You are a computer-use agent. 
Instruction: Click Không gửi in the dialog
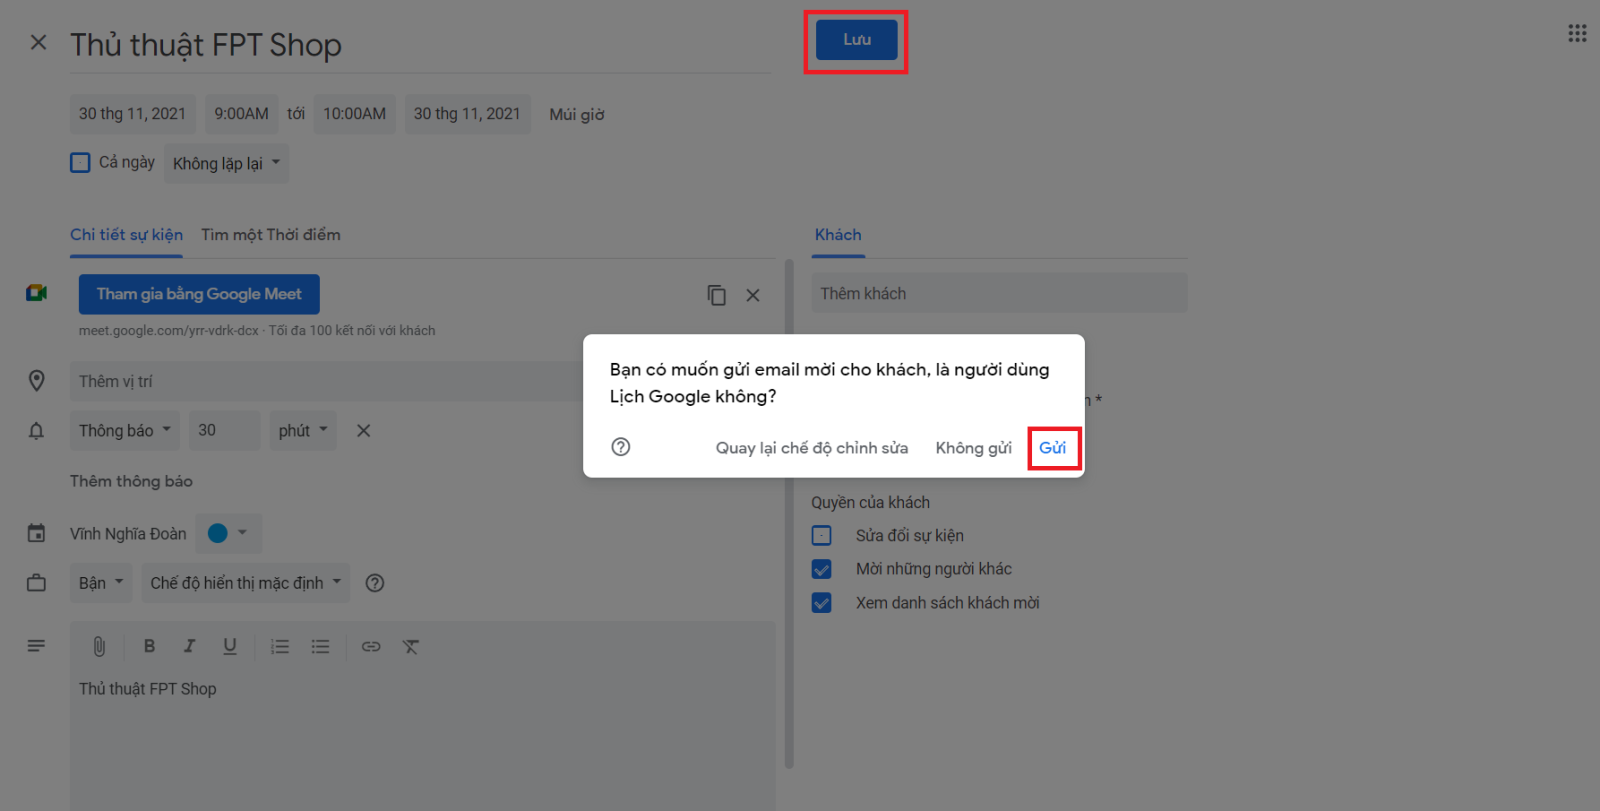tap(974, 448)
